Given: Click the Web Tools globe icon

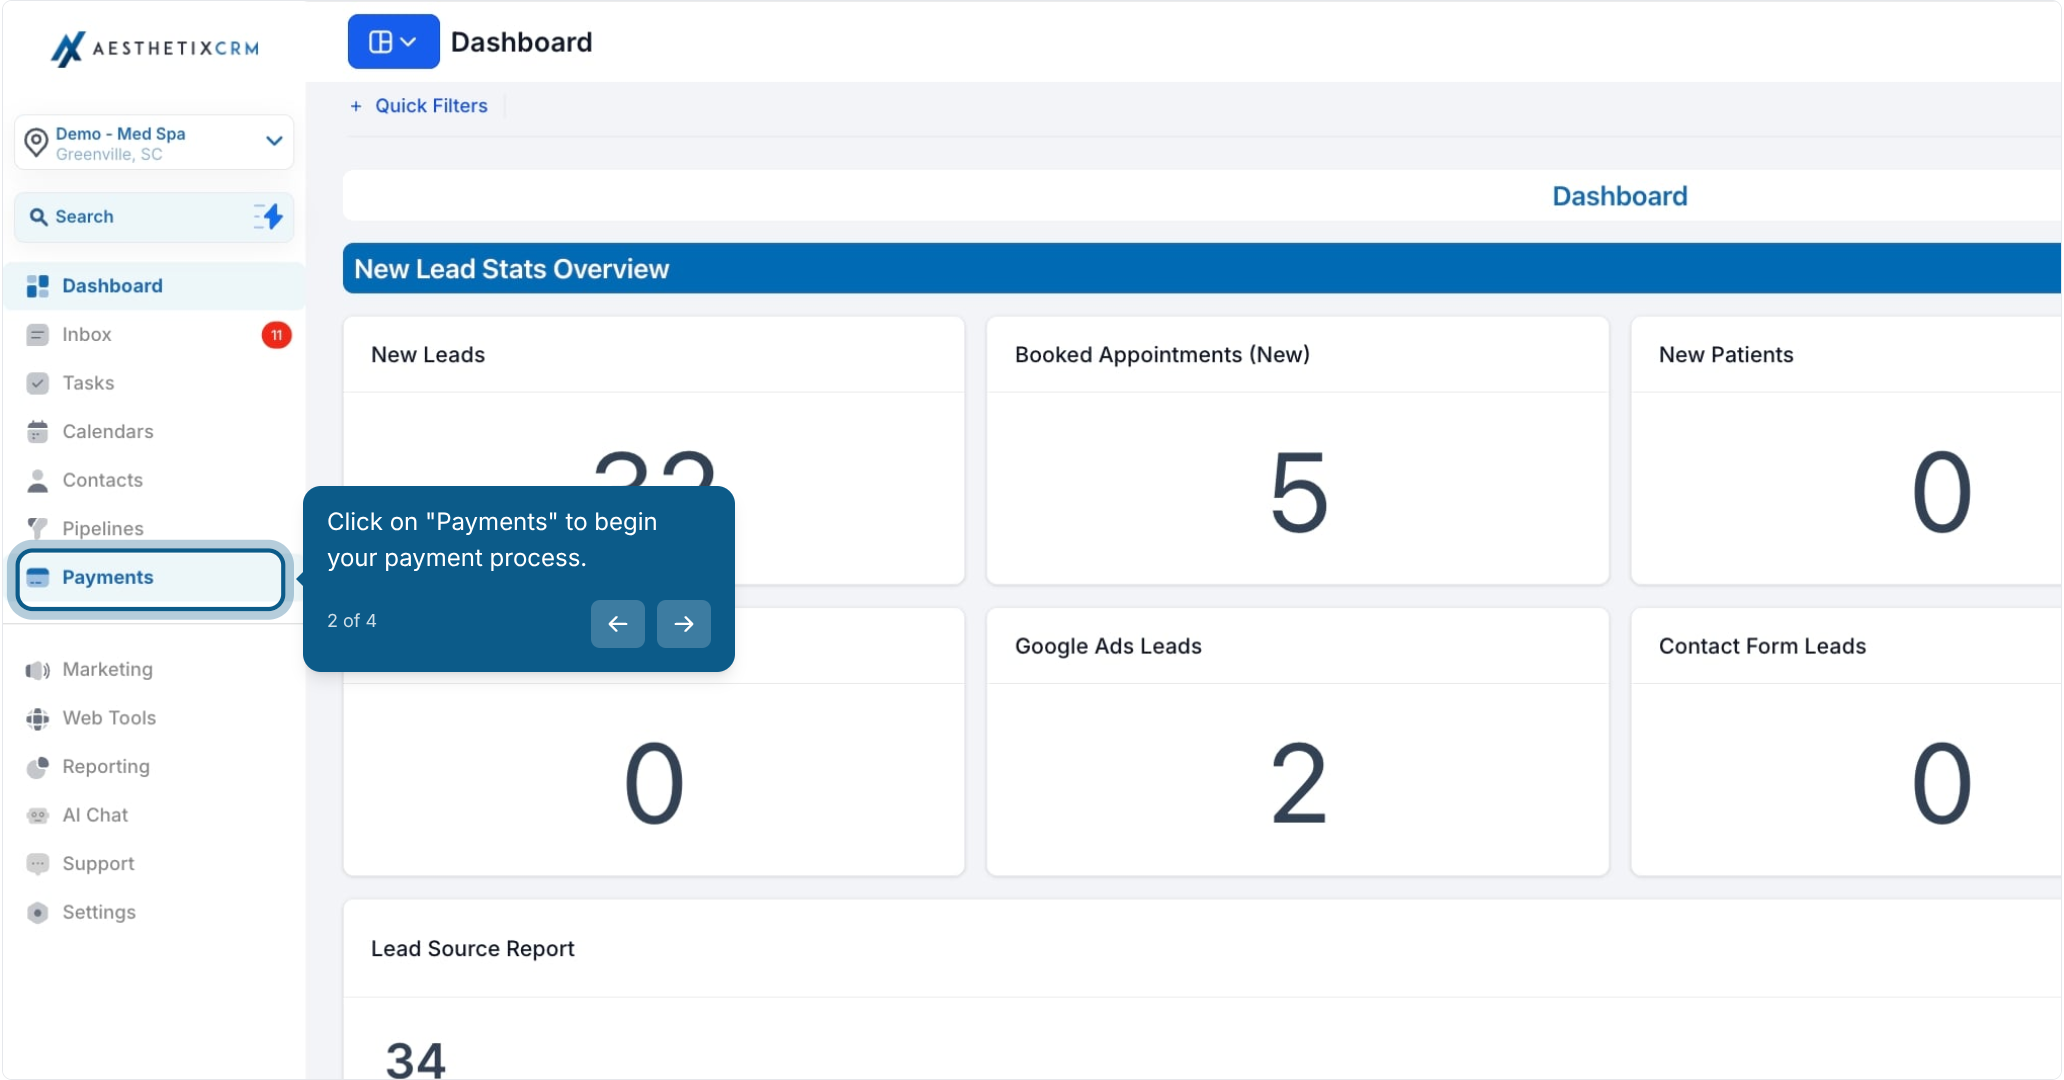Looking at the screenshot, I should click(x=37, y=718).
